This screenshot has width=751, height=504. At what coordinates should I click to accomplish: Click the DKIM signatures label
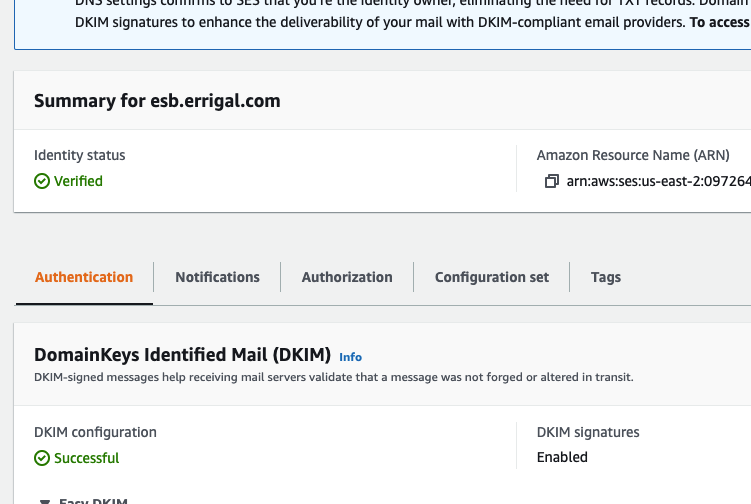click(588, 432)
